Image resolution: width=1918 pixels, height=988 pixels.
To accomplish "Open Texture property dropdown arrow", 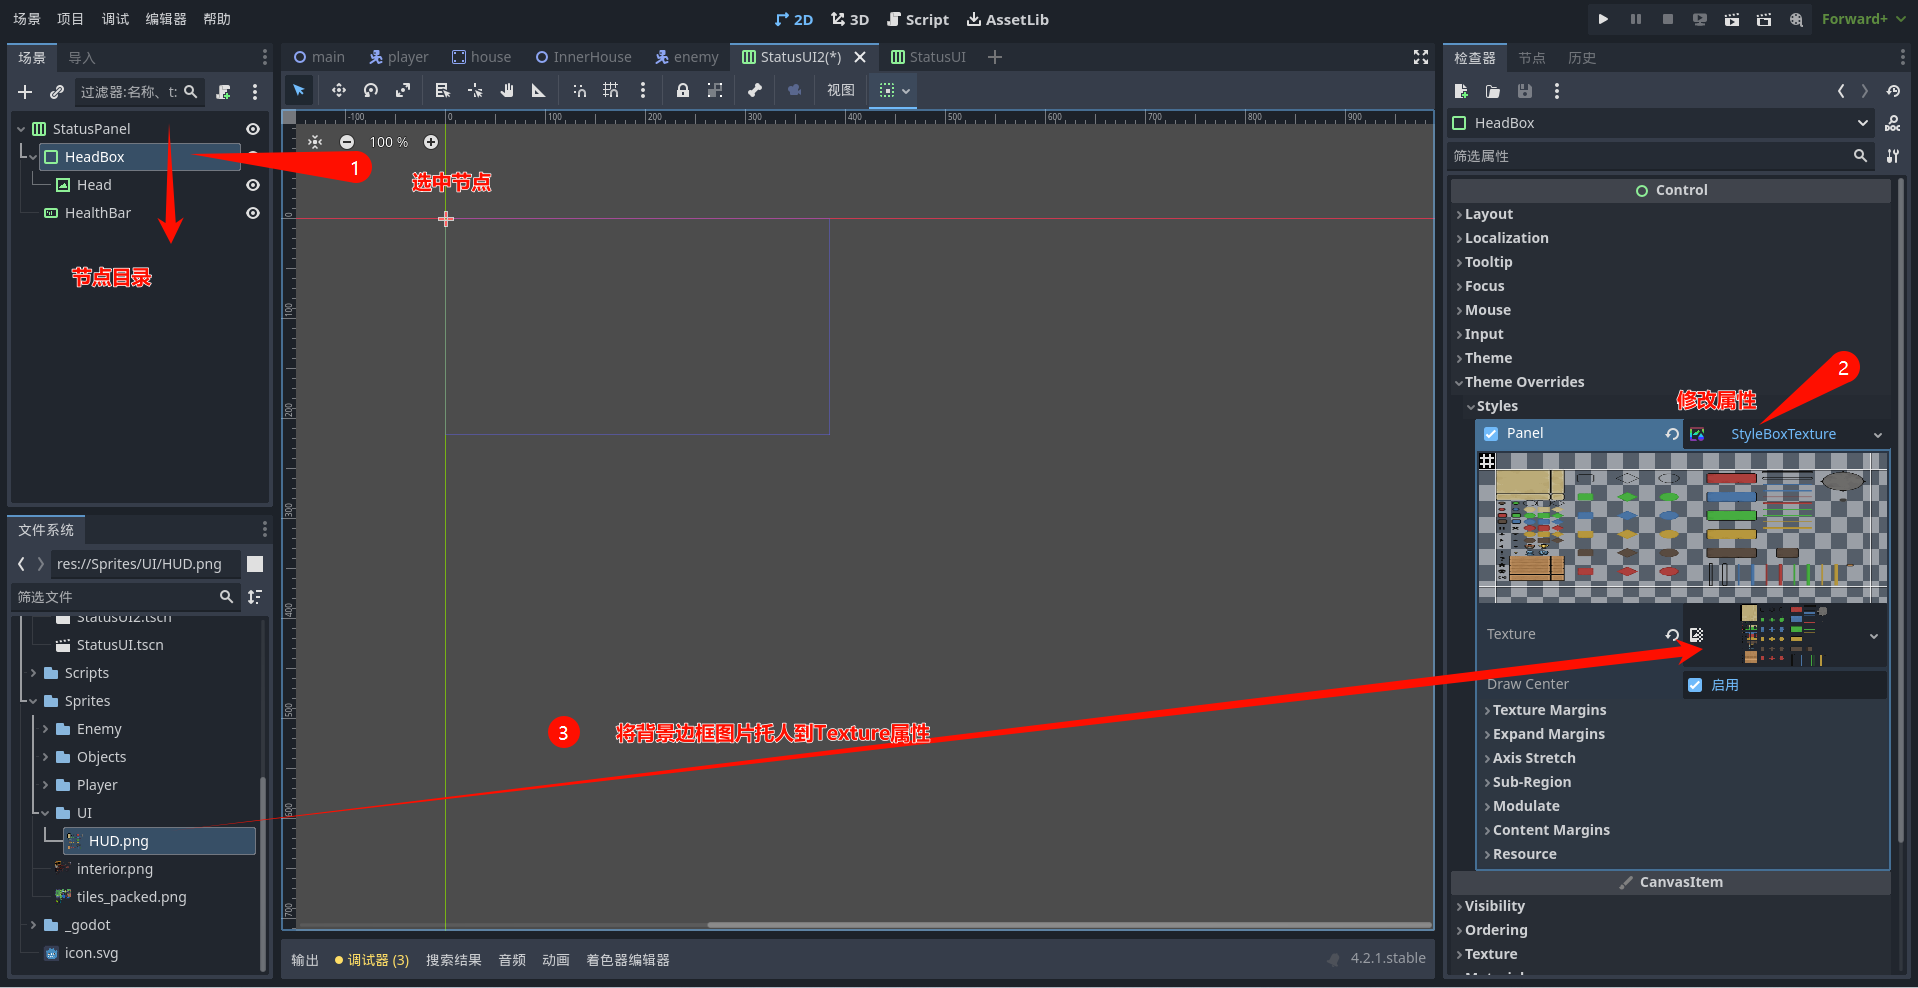I will click(1874, 636).
